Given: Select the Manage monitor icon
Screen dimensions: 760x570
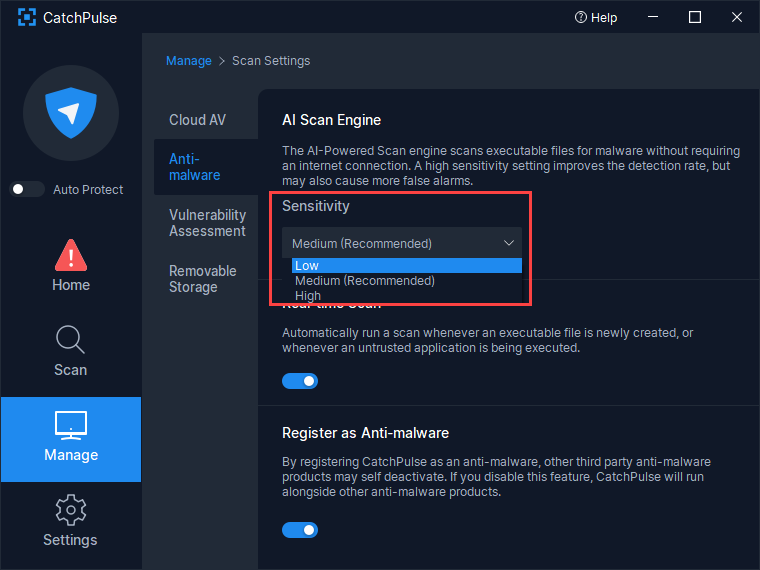Looking at the screenshot, I should tap(71, 425).
